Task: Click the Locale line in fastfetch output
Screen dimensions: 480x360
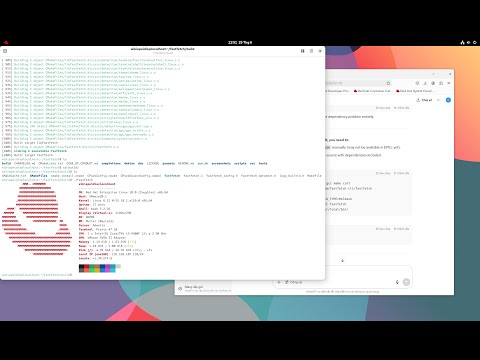Action: pyautogui.click(x=95, y=258)
